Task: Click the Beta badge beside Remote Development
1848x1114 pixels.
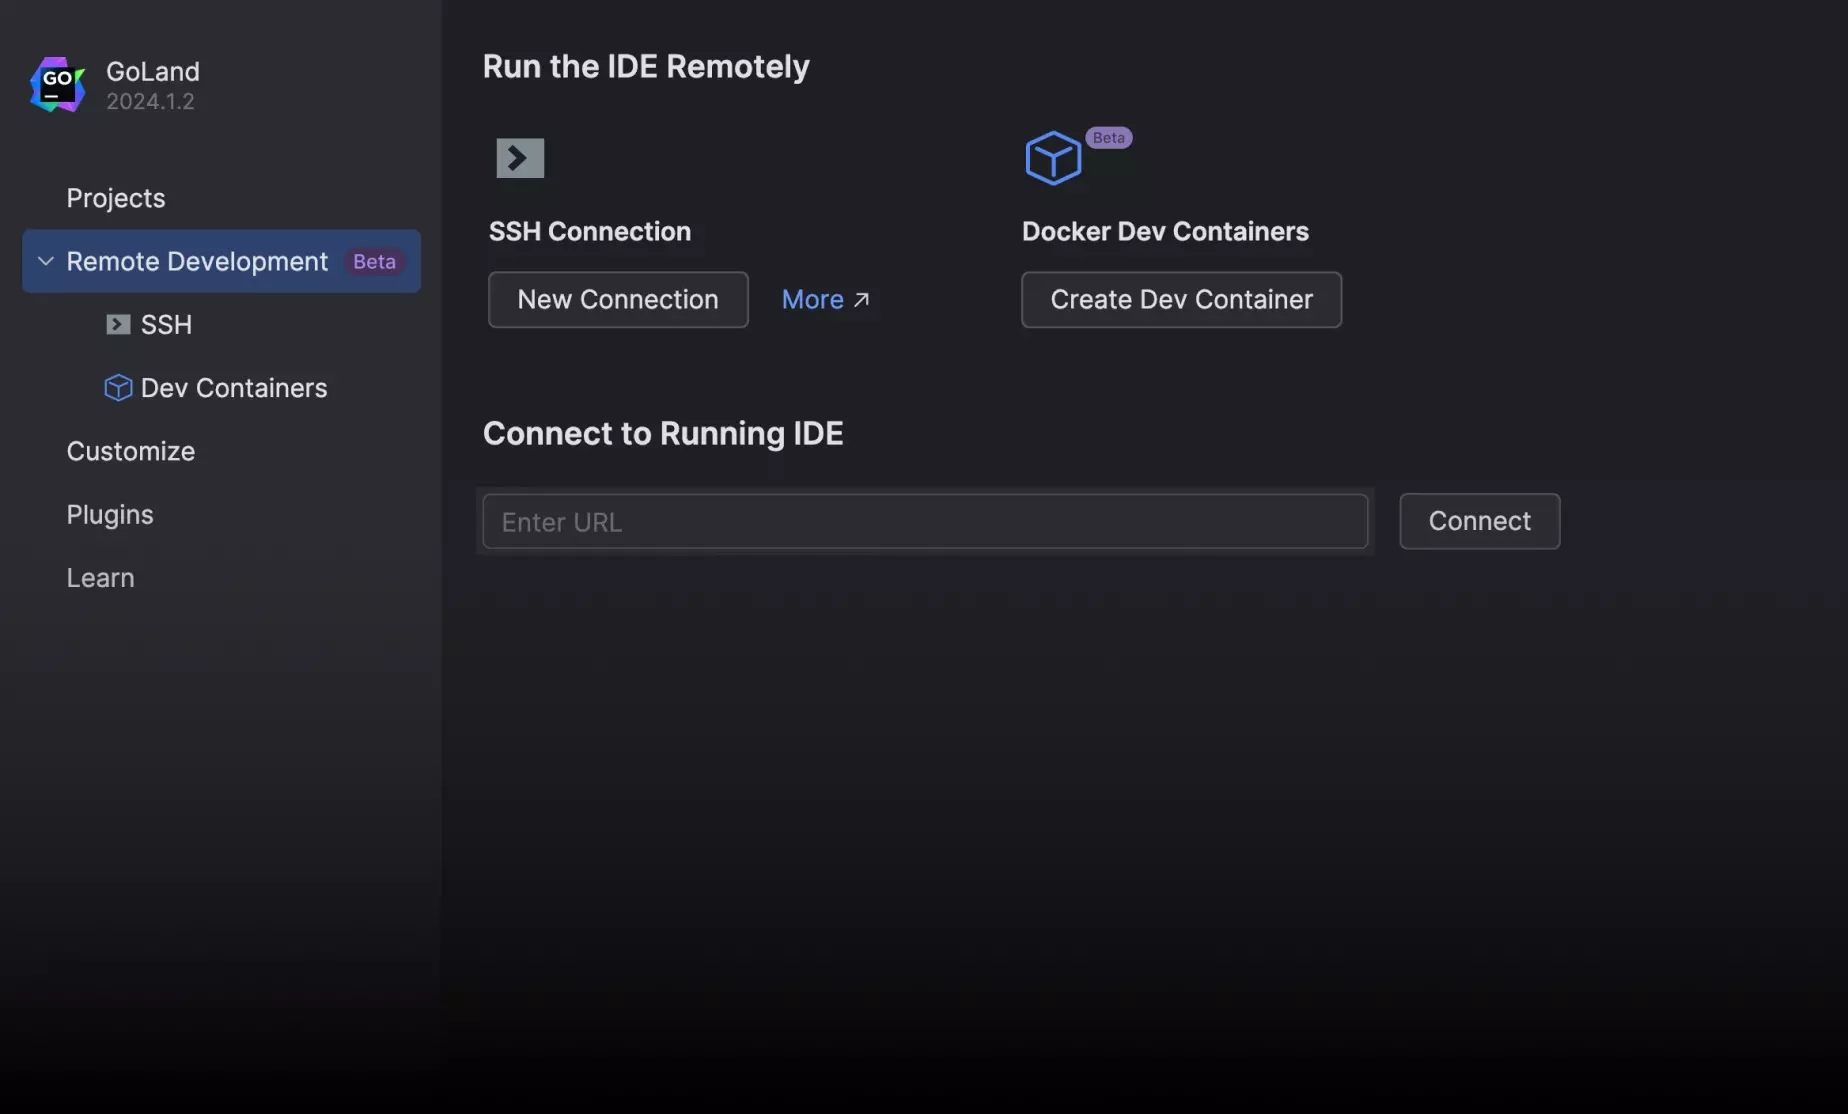Action: point(374,261)
